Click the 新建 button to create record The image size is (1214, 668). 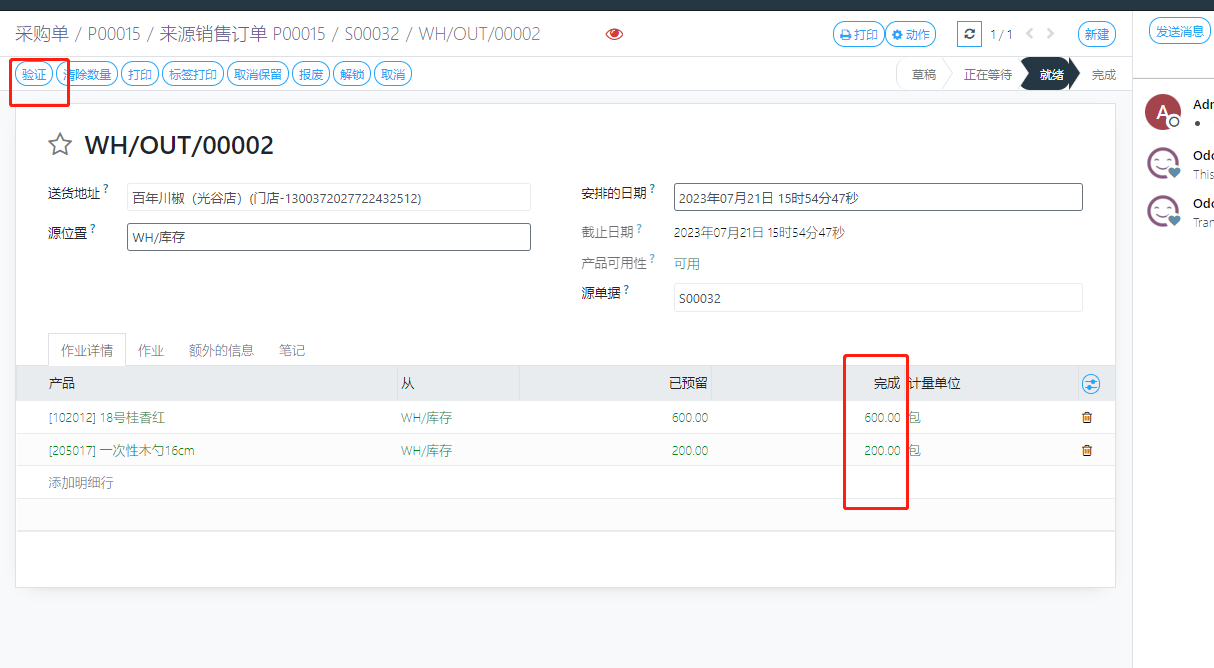[x=1096, y=34]
